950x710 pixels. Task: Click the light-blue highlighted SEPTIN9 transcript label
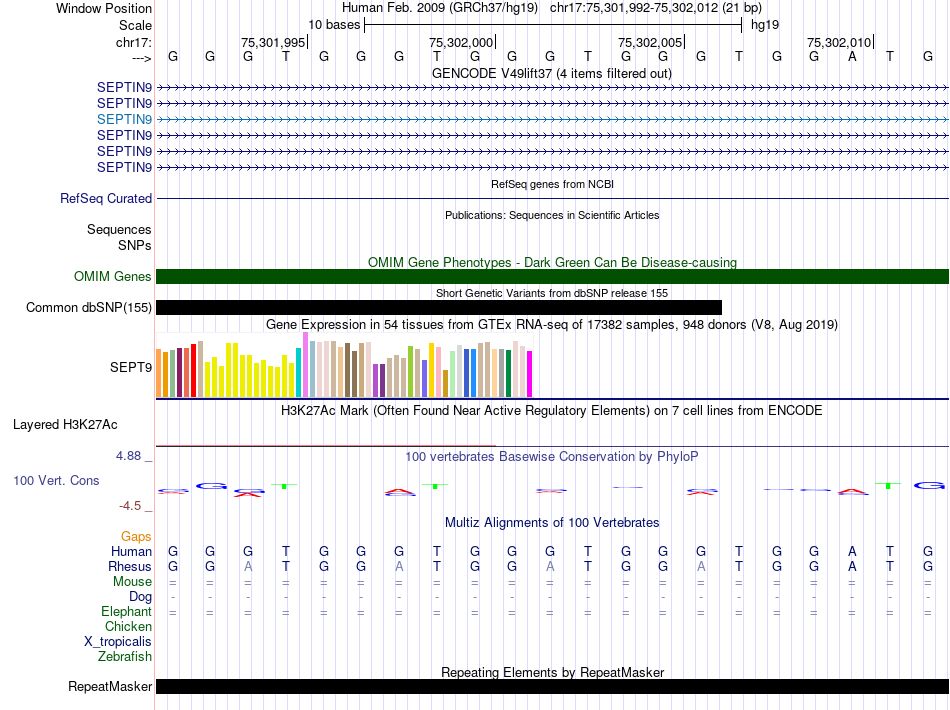124,119
